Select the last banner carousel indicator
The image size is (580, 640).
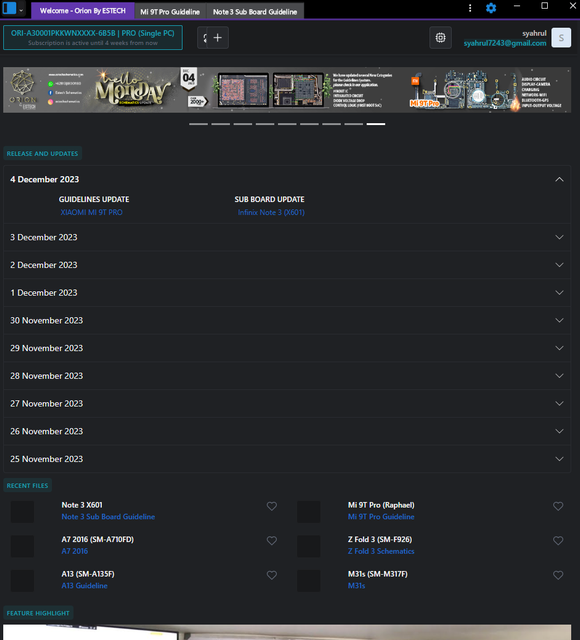(376, 124)
